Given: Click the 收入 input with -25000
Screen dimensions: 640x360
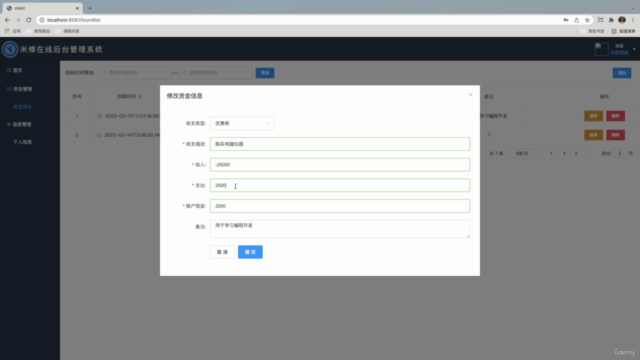Looking at the screenshot, I should tap(340, 165).
